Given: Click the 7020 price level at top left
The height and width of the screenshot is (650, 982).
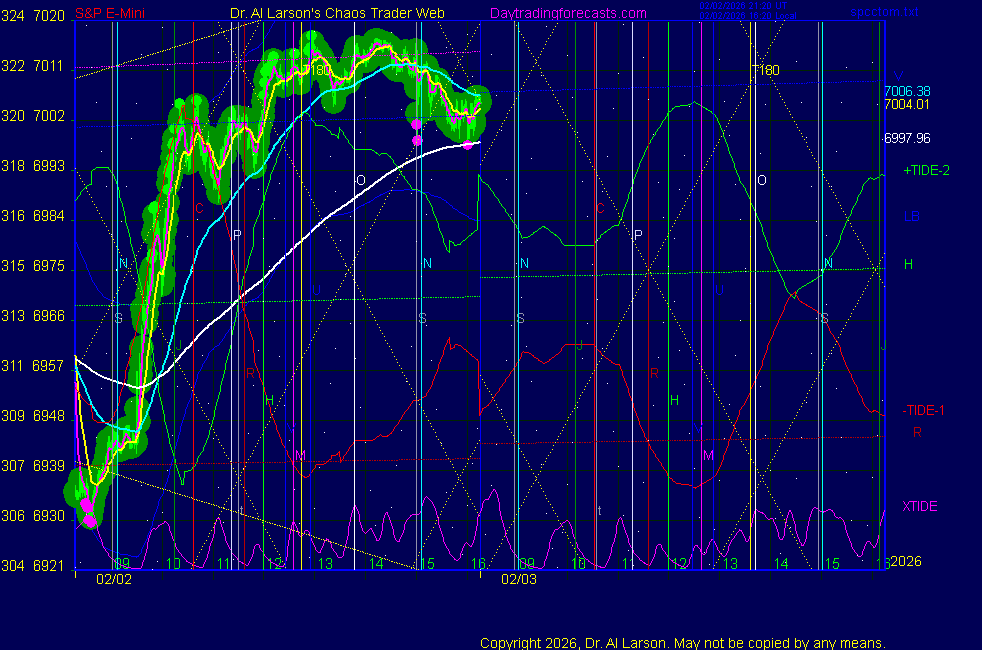Looking at the screenshot, I should tap(49, 17).
